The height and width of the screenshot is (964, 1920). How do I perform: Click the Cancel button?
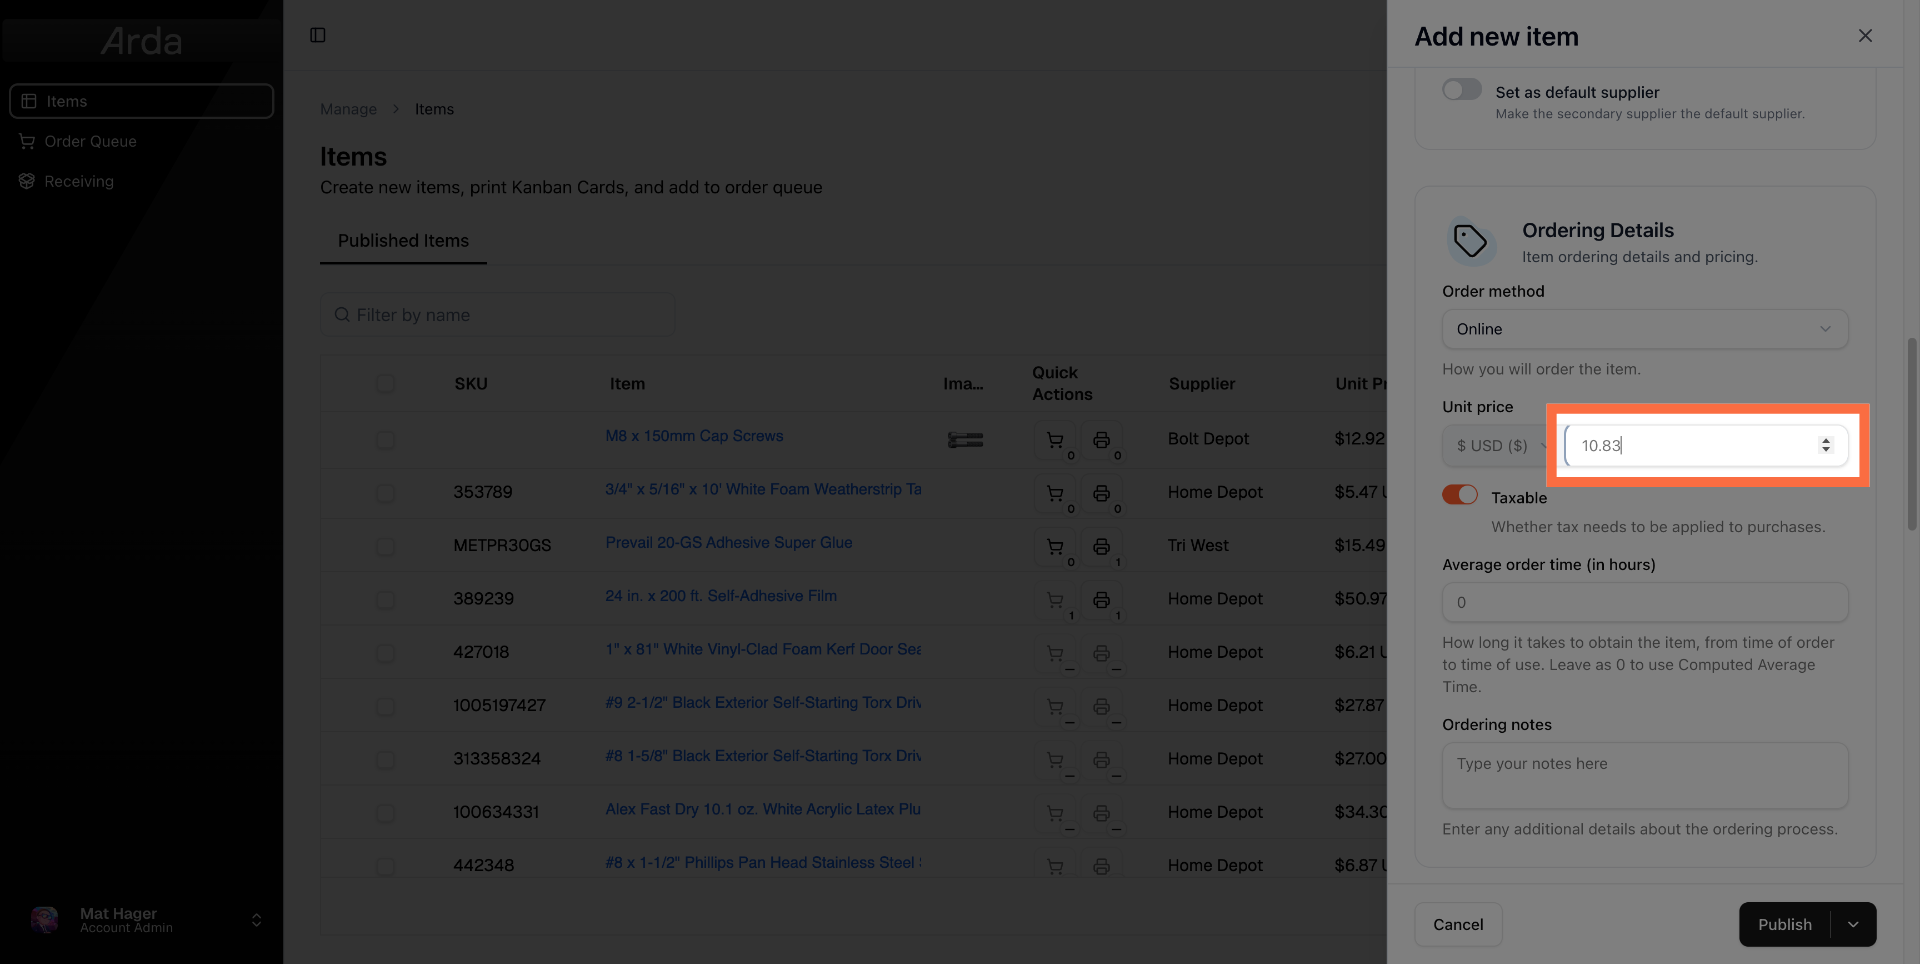click(1458, 925)
